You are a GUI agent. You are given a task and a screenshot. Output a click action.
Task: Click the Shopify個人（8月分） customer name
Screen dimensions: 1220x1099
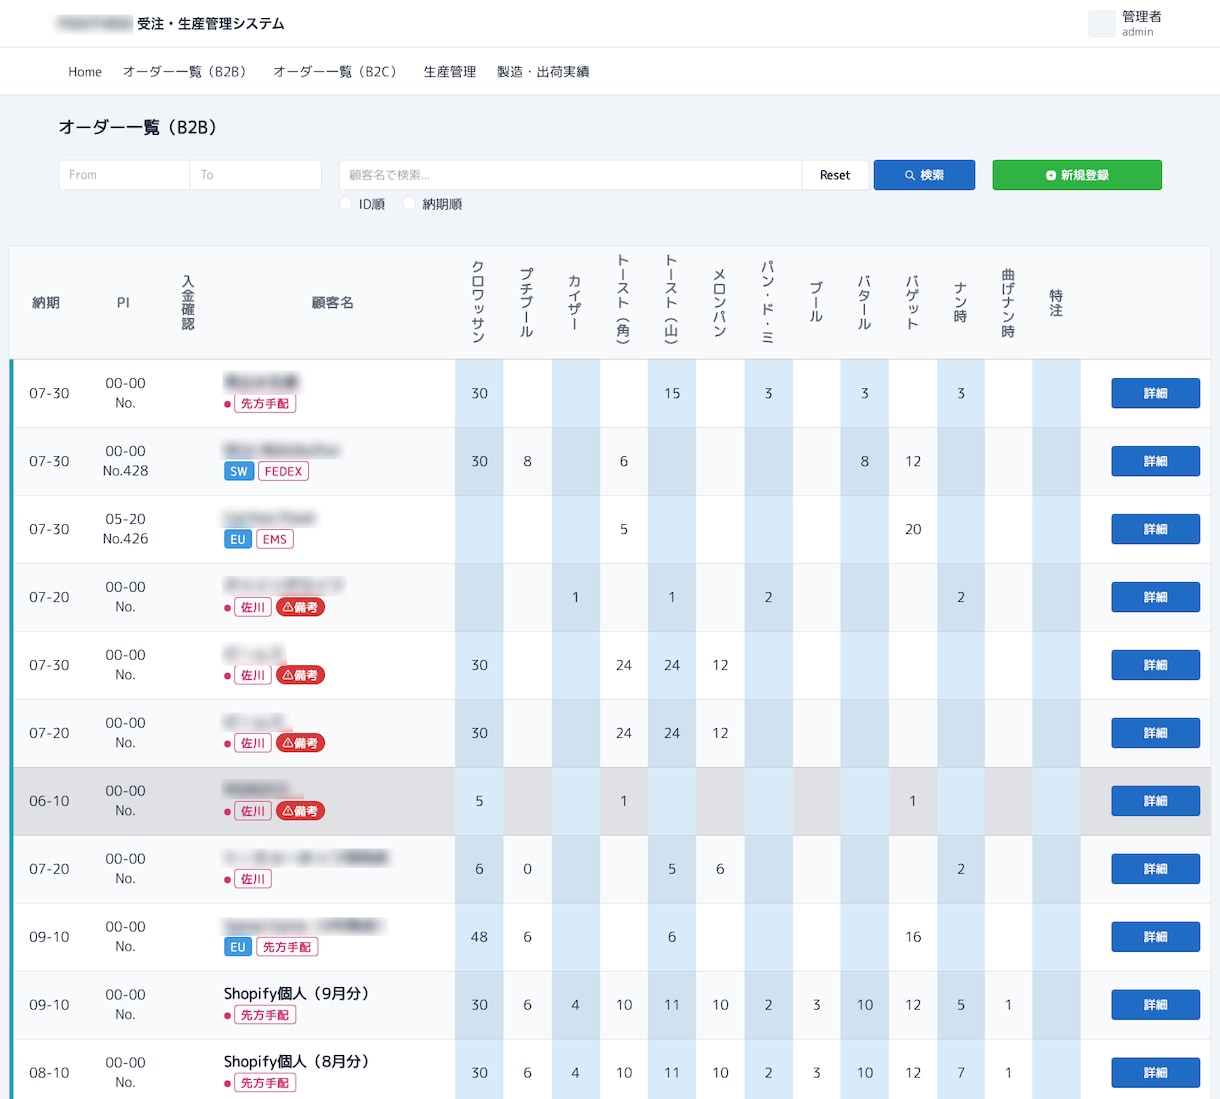(x=296, y=1061)
